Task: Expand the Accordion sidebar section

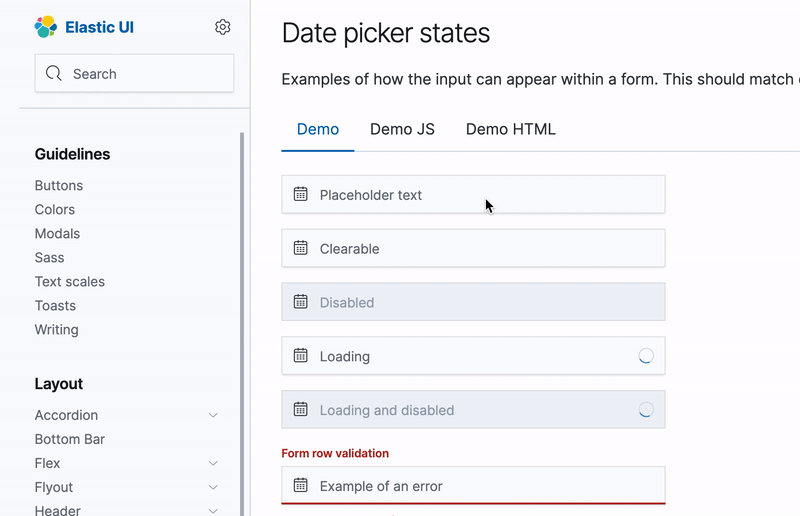Action: [213, 415]
